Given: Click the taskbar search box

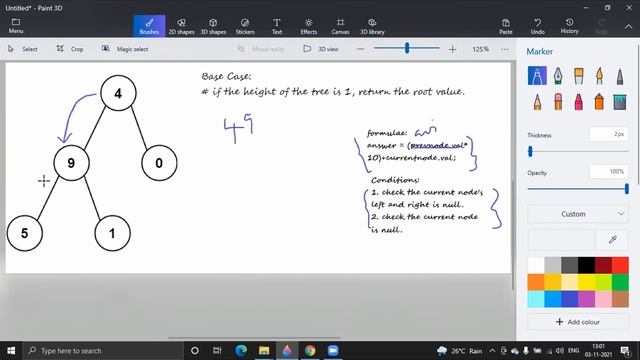Looking at the screenshot, I should click(x=102, y=351).
